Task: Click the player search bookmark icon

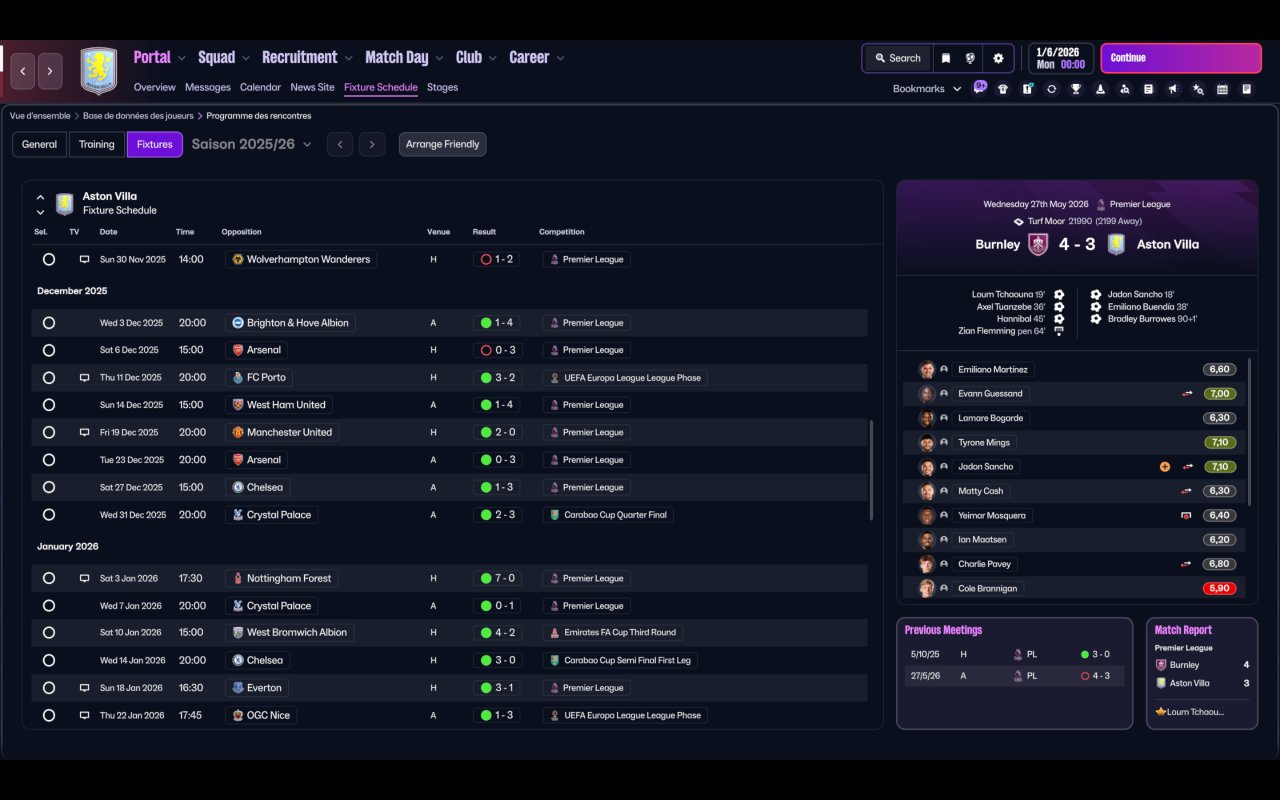Action: pyautogui.click(x=1125, y=89)
